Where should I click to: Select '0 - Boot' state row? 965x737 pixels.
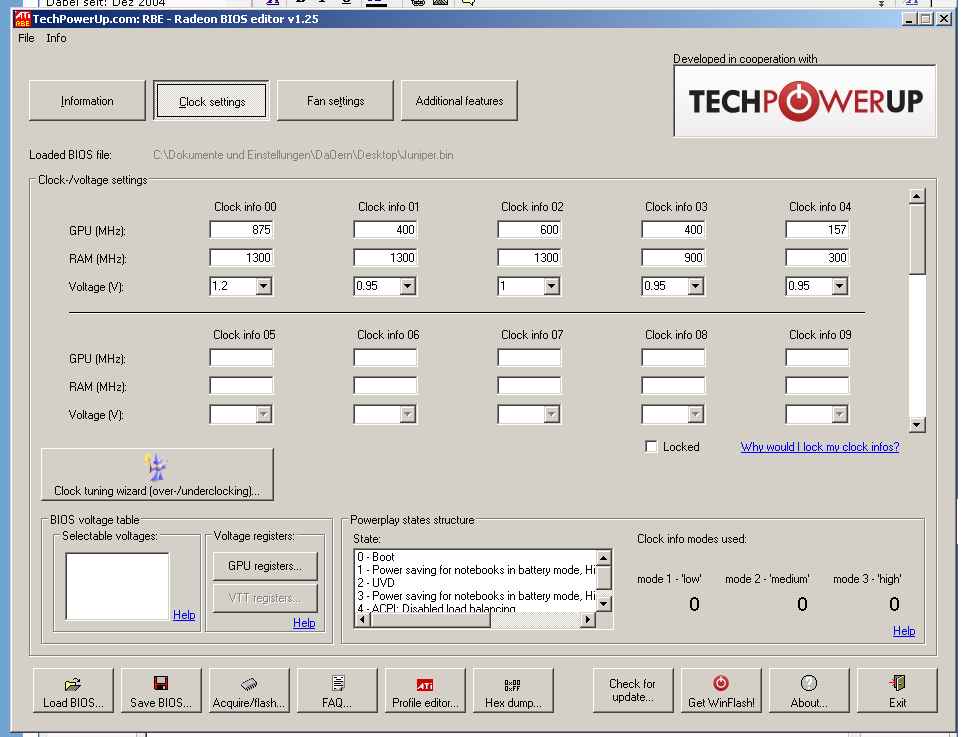476,557
